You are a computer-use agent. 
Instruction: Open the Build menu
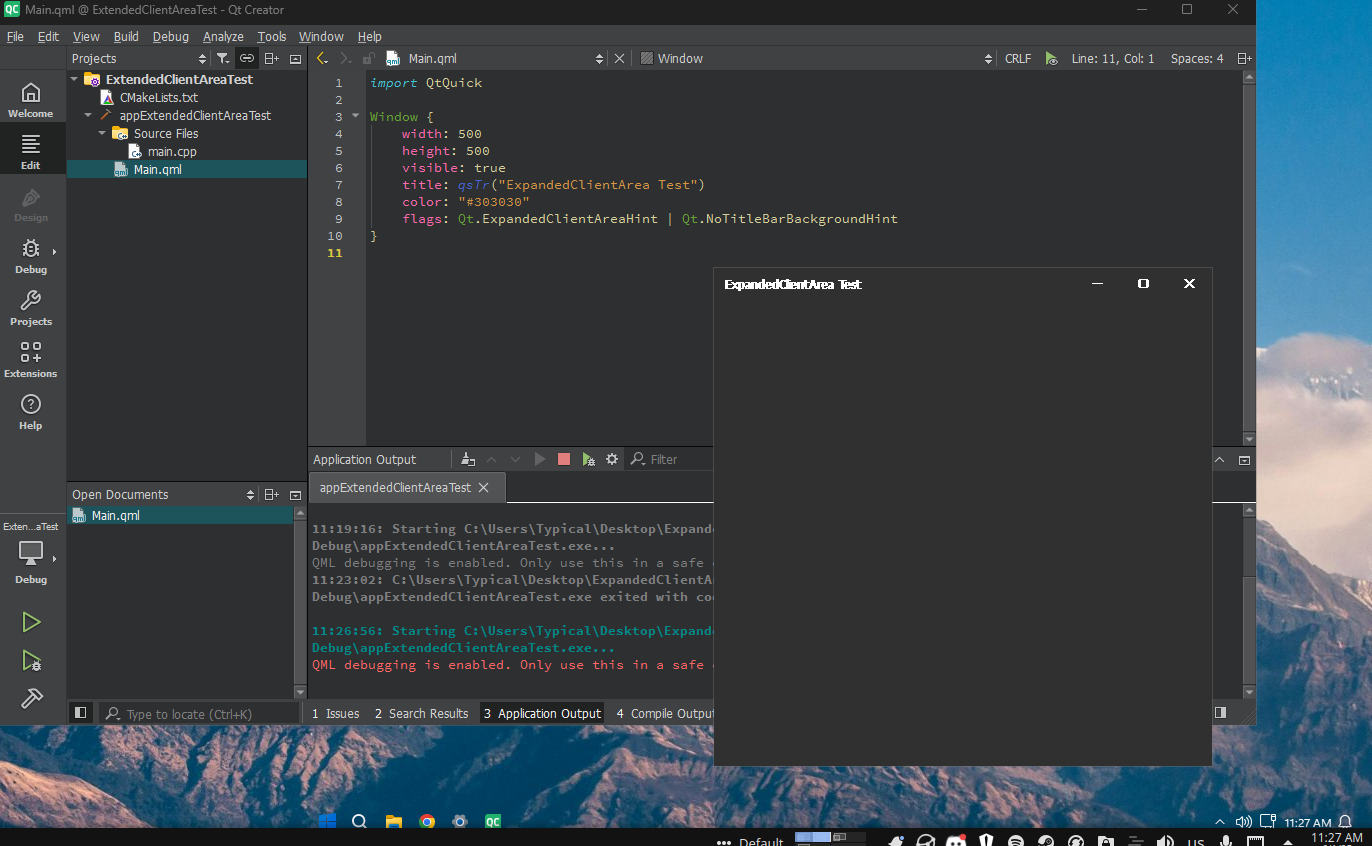[126, 37]
